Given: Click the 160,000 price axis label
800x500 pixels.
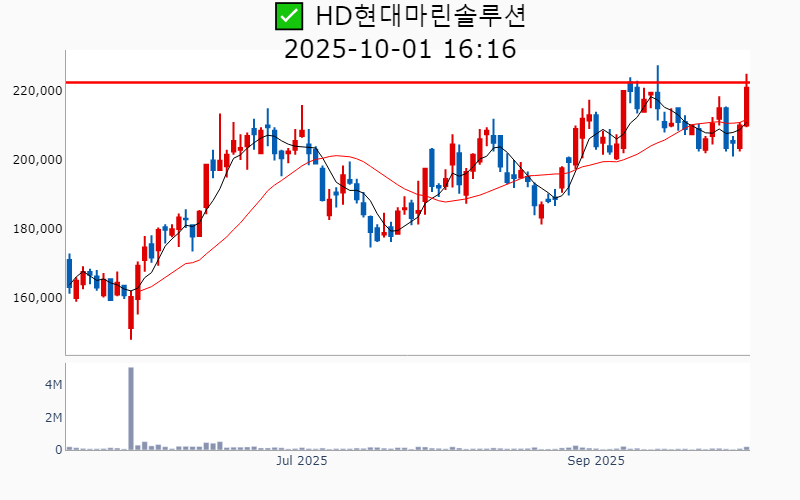Looking at the screenshot, I should tap(36, 298).
